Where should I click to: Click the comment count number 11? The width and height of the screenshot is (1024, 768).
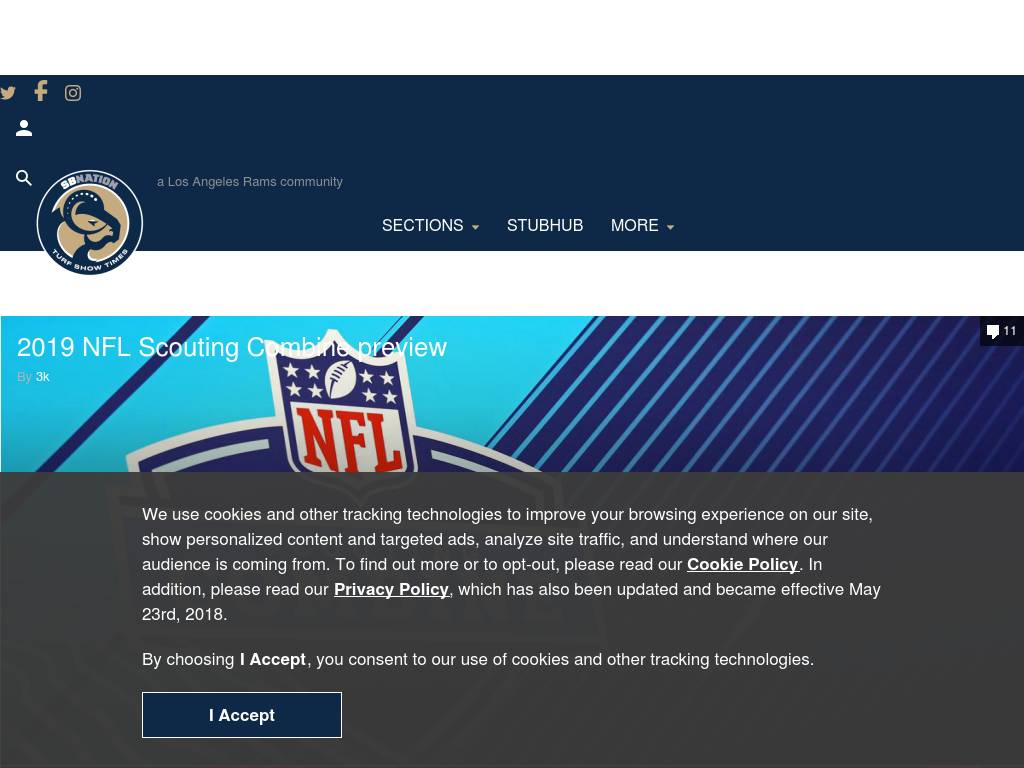(1010, 331)
